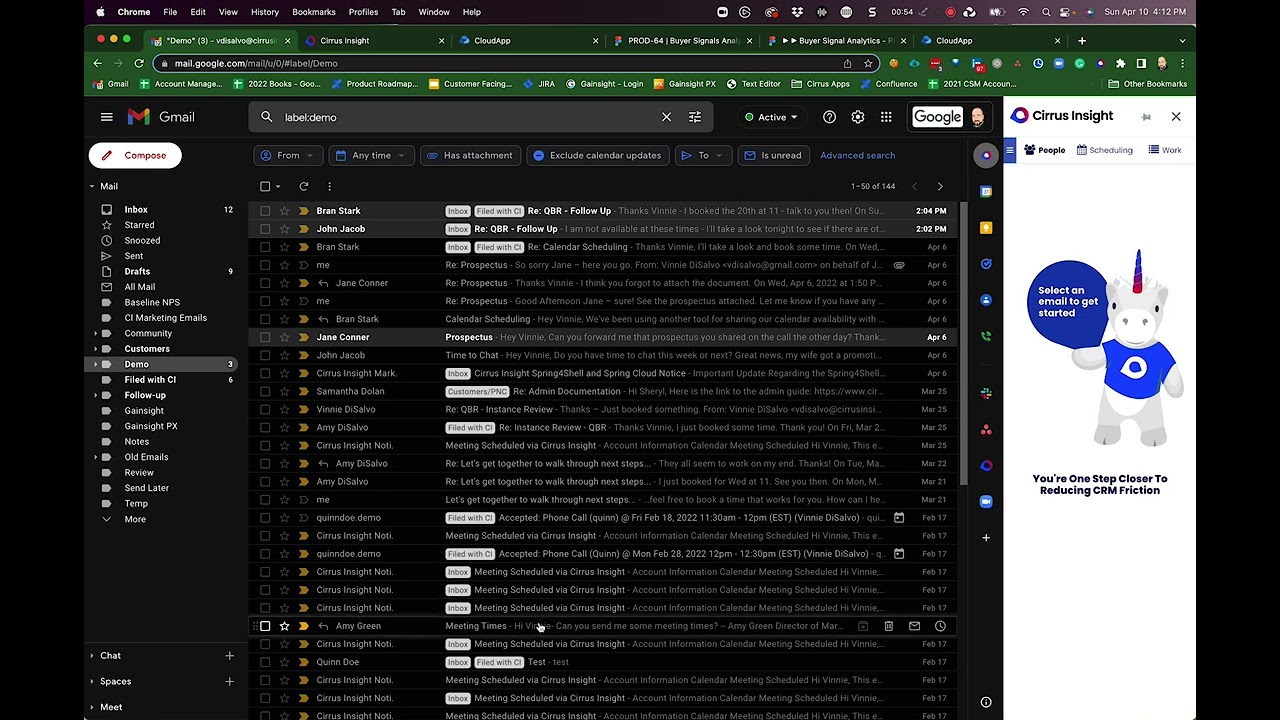Select the John Jacob QBR Follow Up checkbox

click(x=265, y=229)
